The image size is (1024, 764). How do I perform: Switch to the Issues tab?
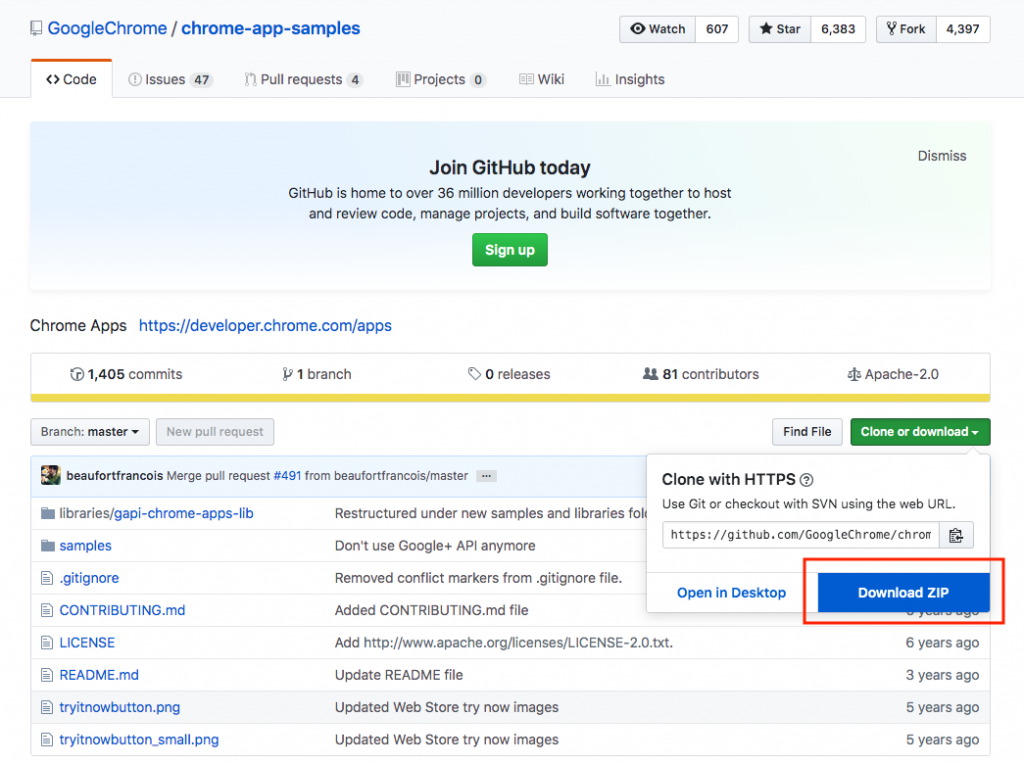pyautogui.click(x=170, y=79)
